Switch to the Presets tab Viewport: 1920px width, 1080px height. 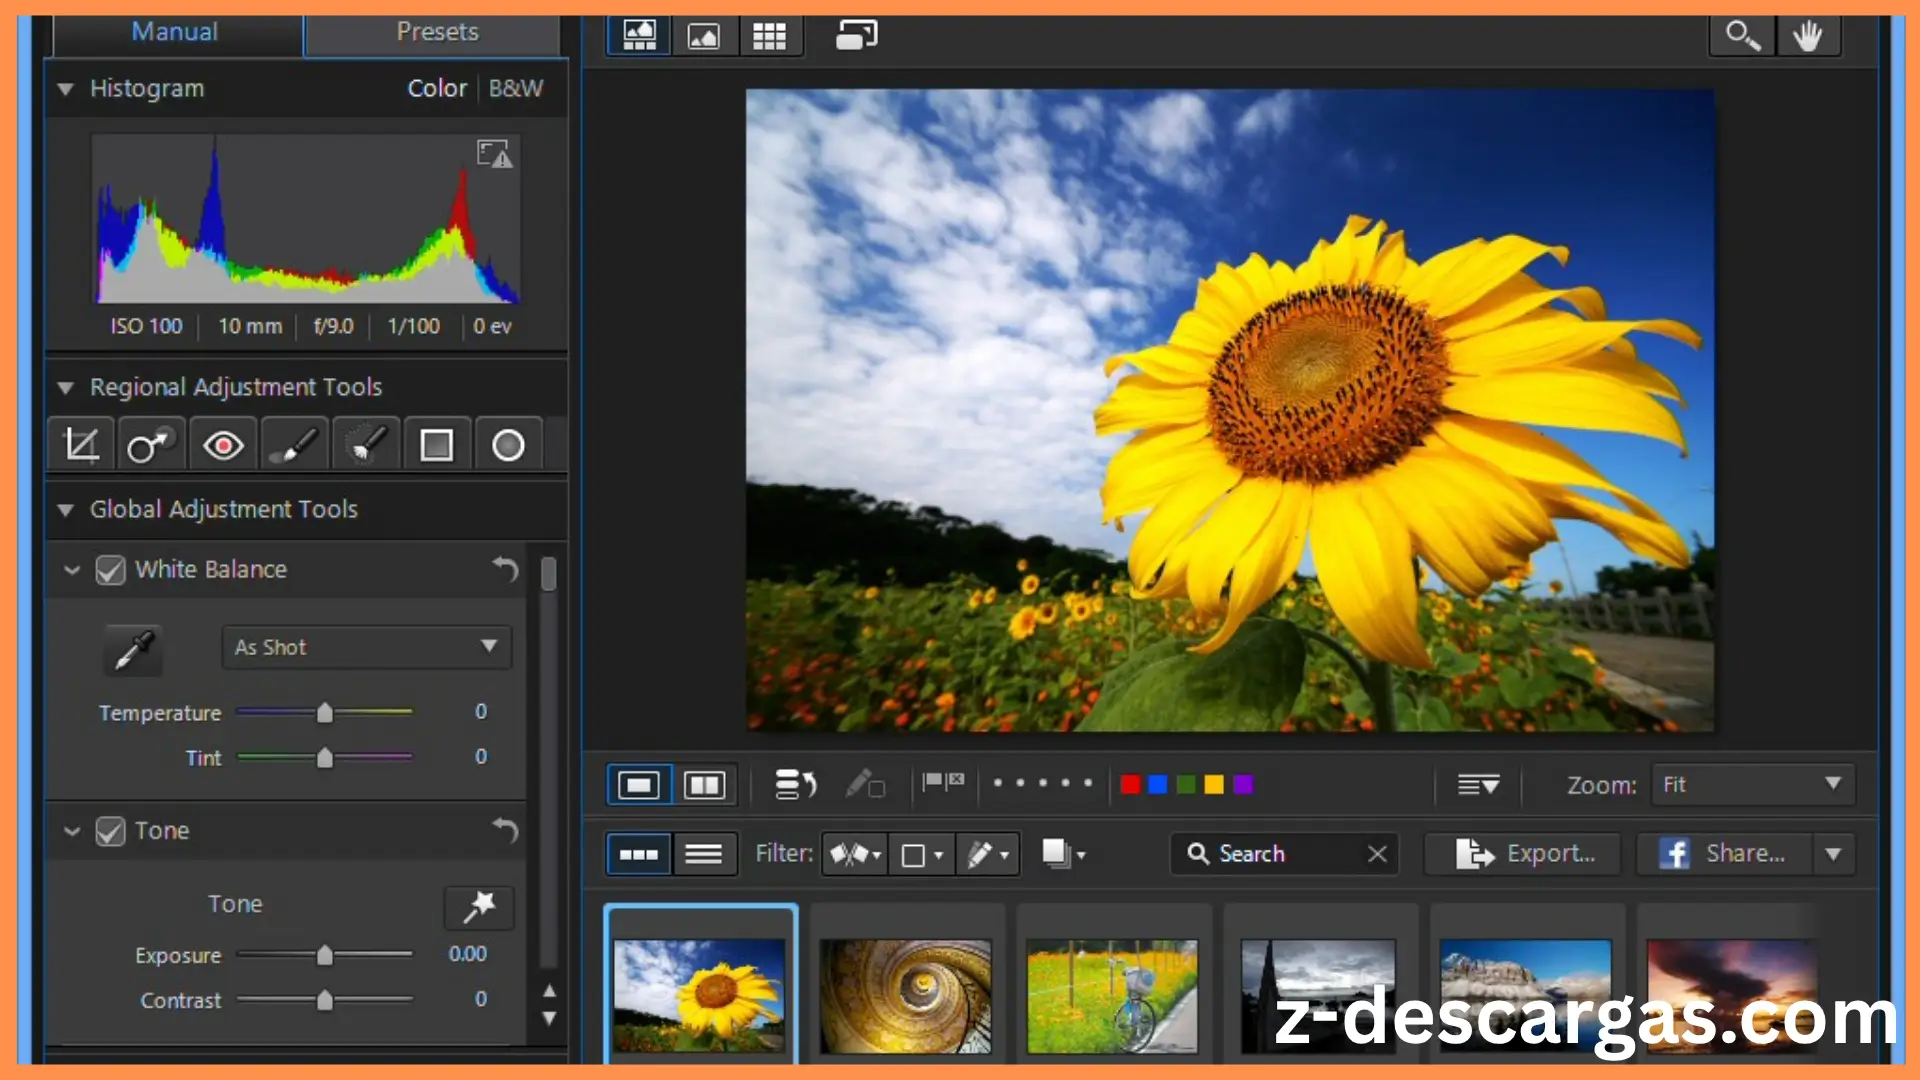437,32
